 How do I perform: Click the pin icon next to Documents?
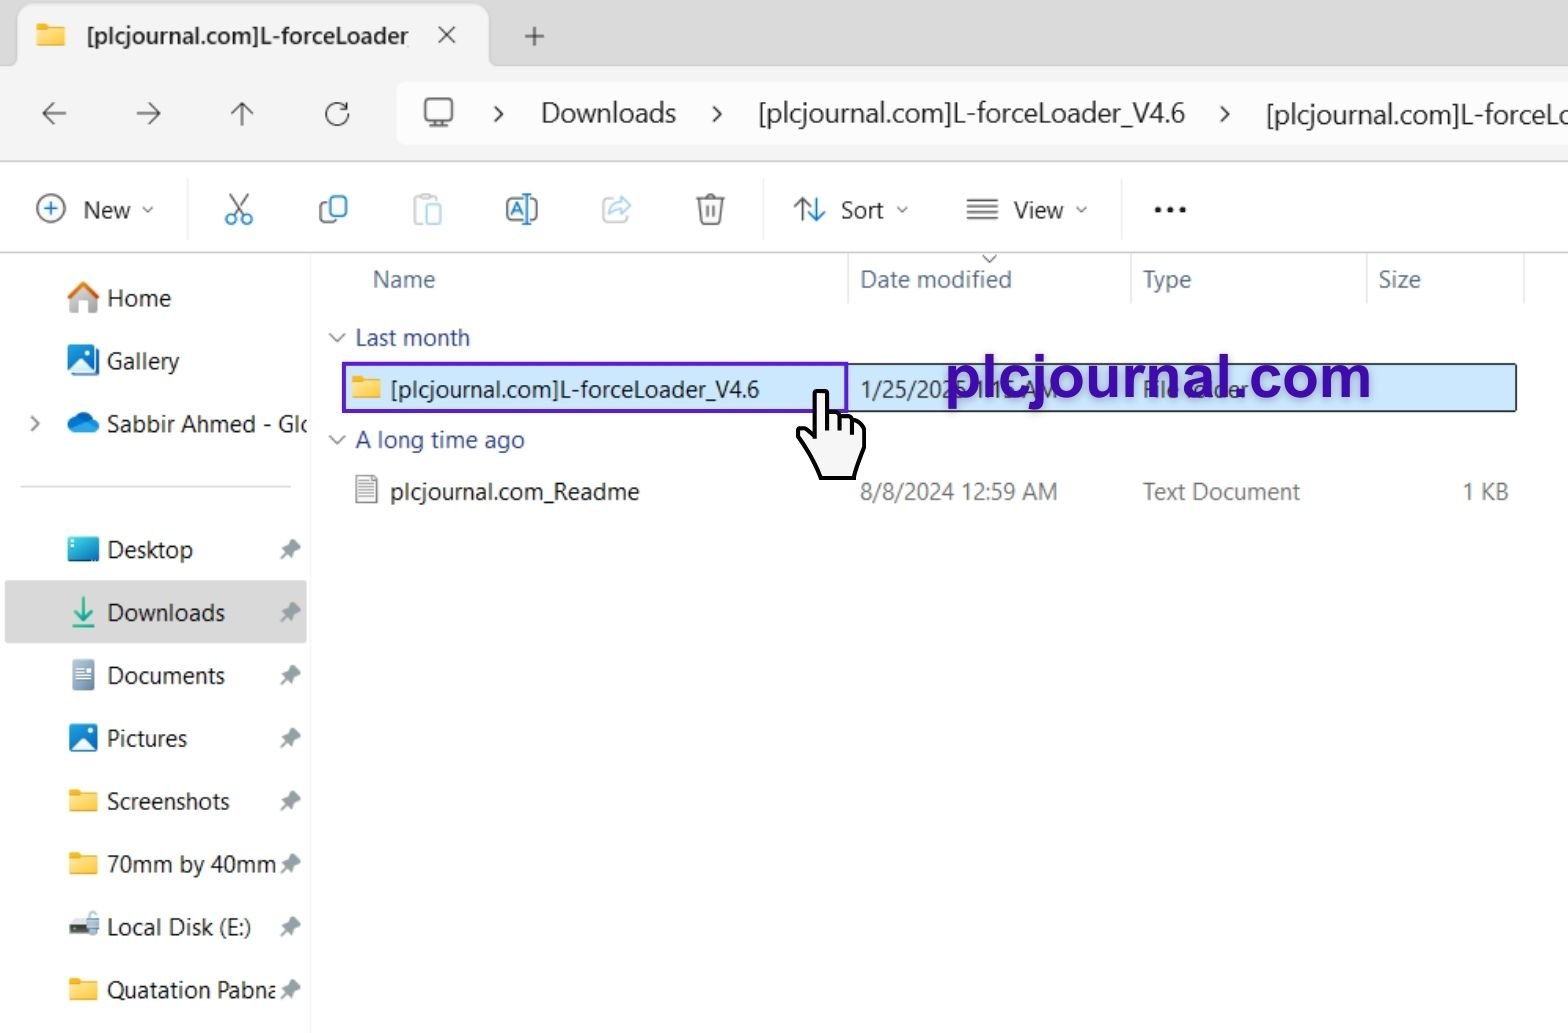click(x=290, y=676)
